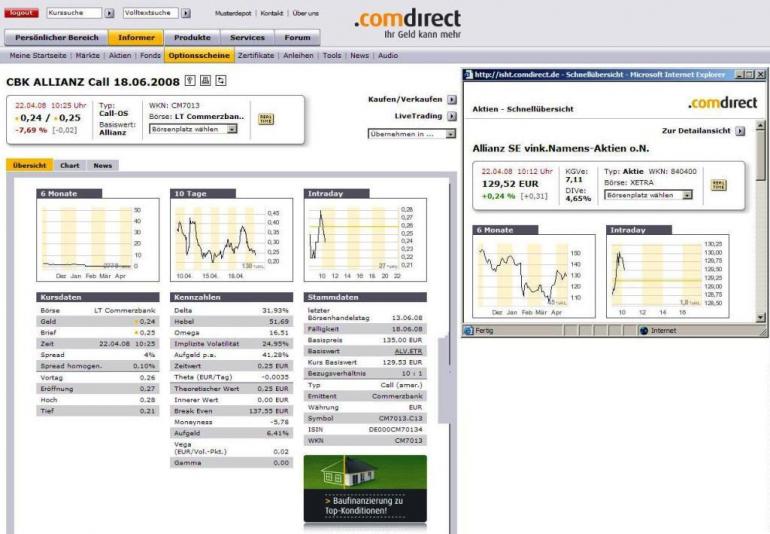Click the third icon beside the warrant title
The width and height of the screenshot is (770, 534).
click(x=221, y=81)
